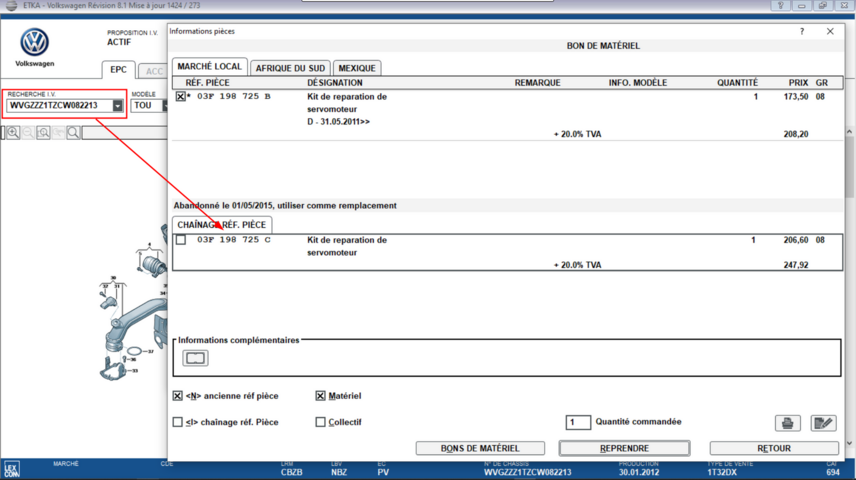Click the Reprendre button
This screenshot has width=856, height=480.
625,448
